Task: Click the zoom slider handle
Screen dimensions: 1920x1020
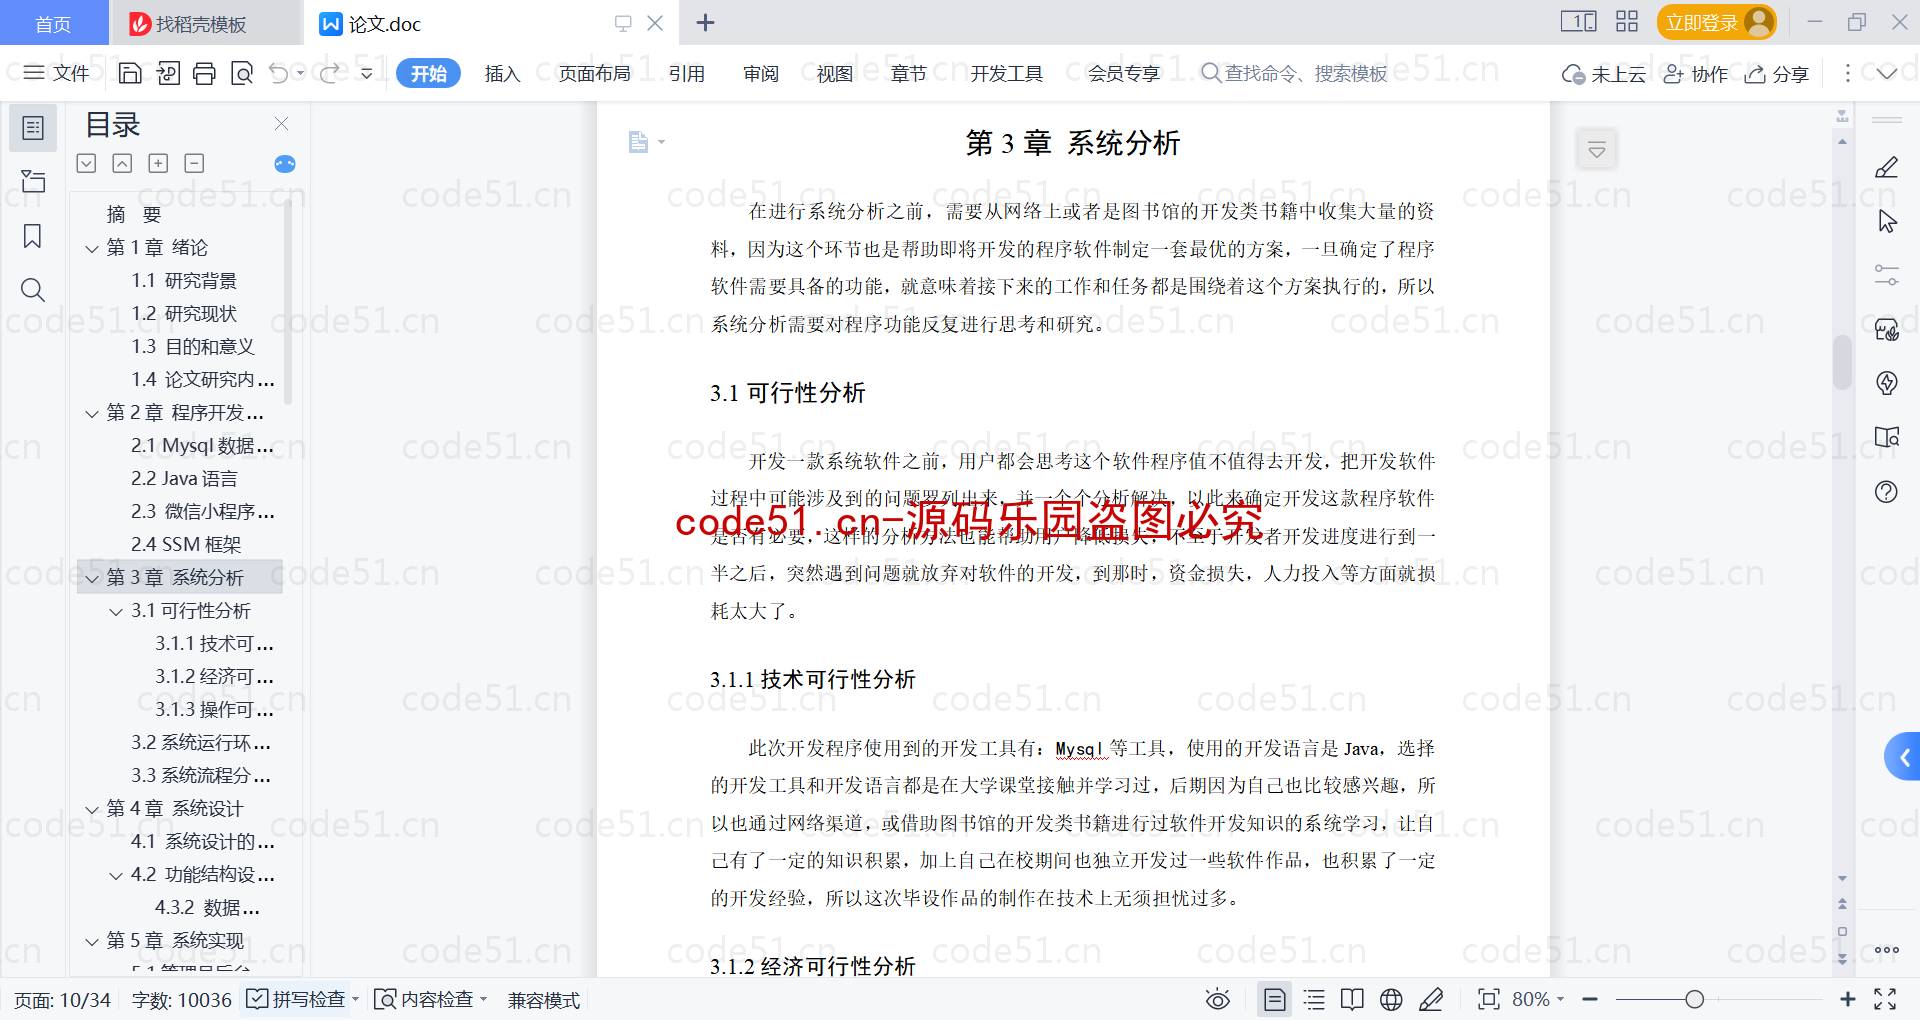Action: (1694, 999)
